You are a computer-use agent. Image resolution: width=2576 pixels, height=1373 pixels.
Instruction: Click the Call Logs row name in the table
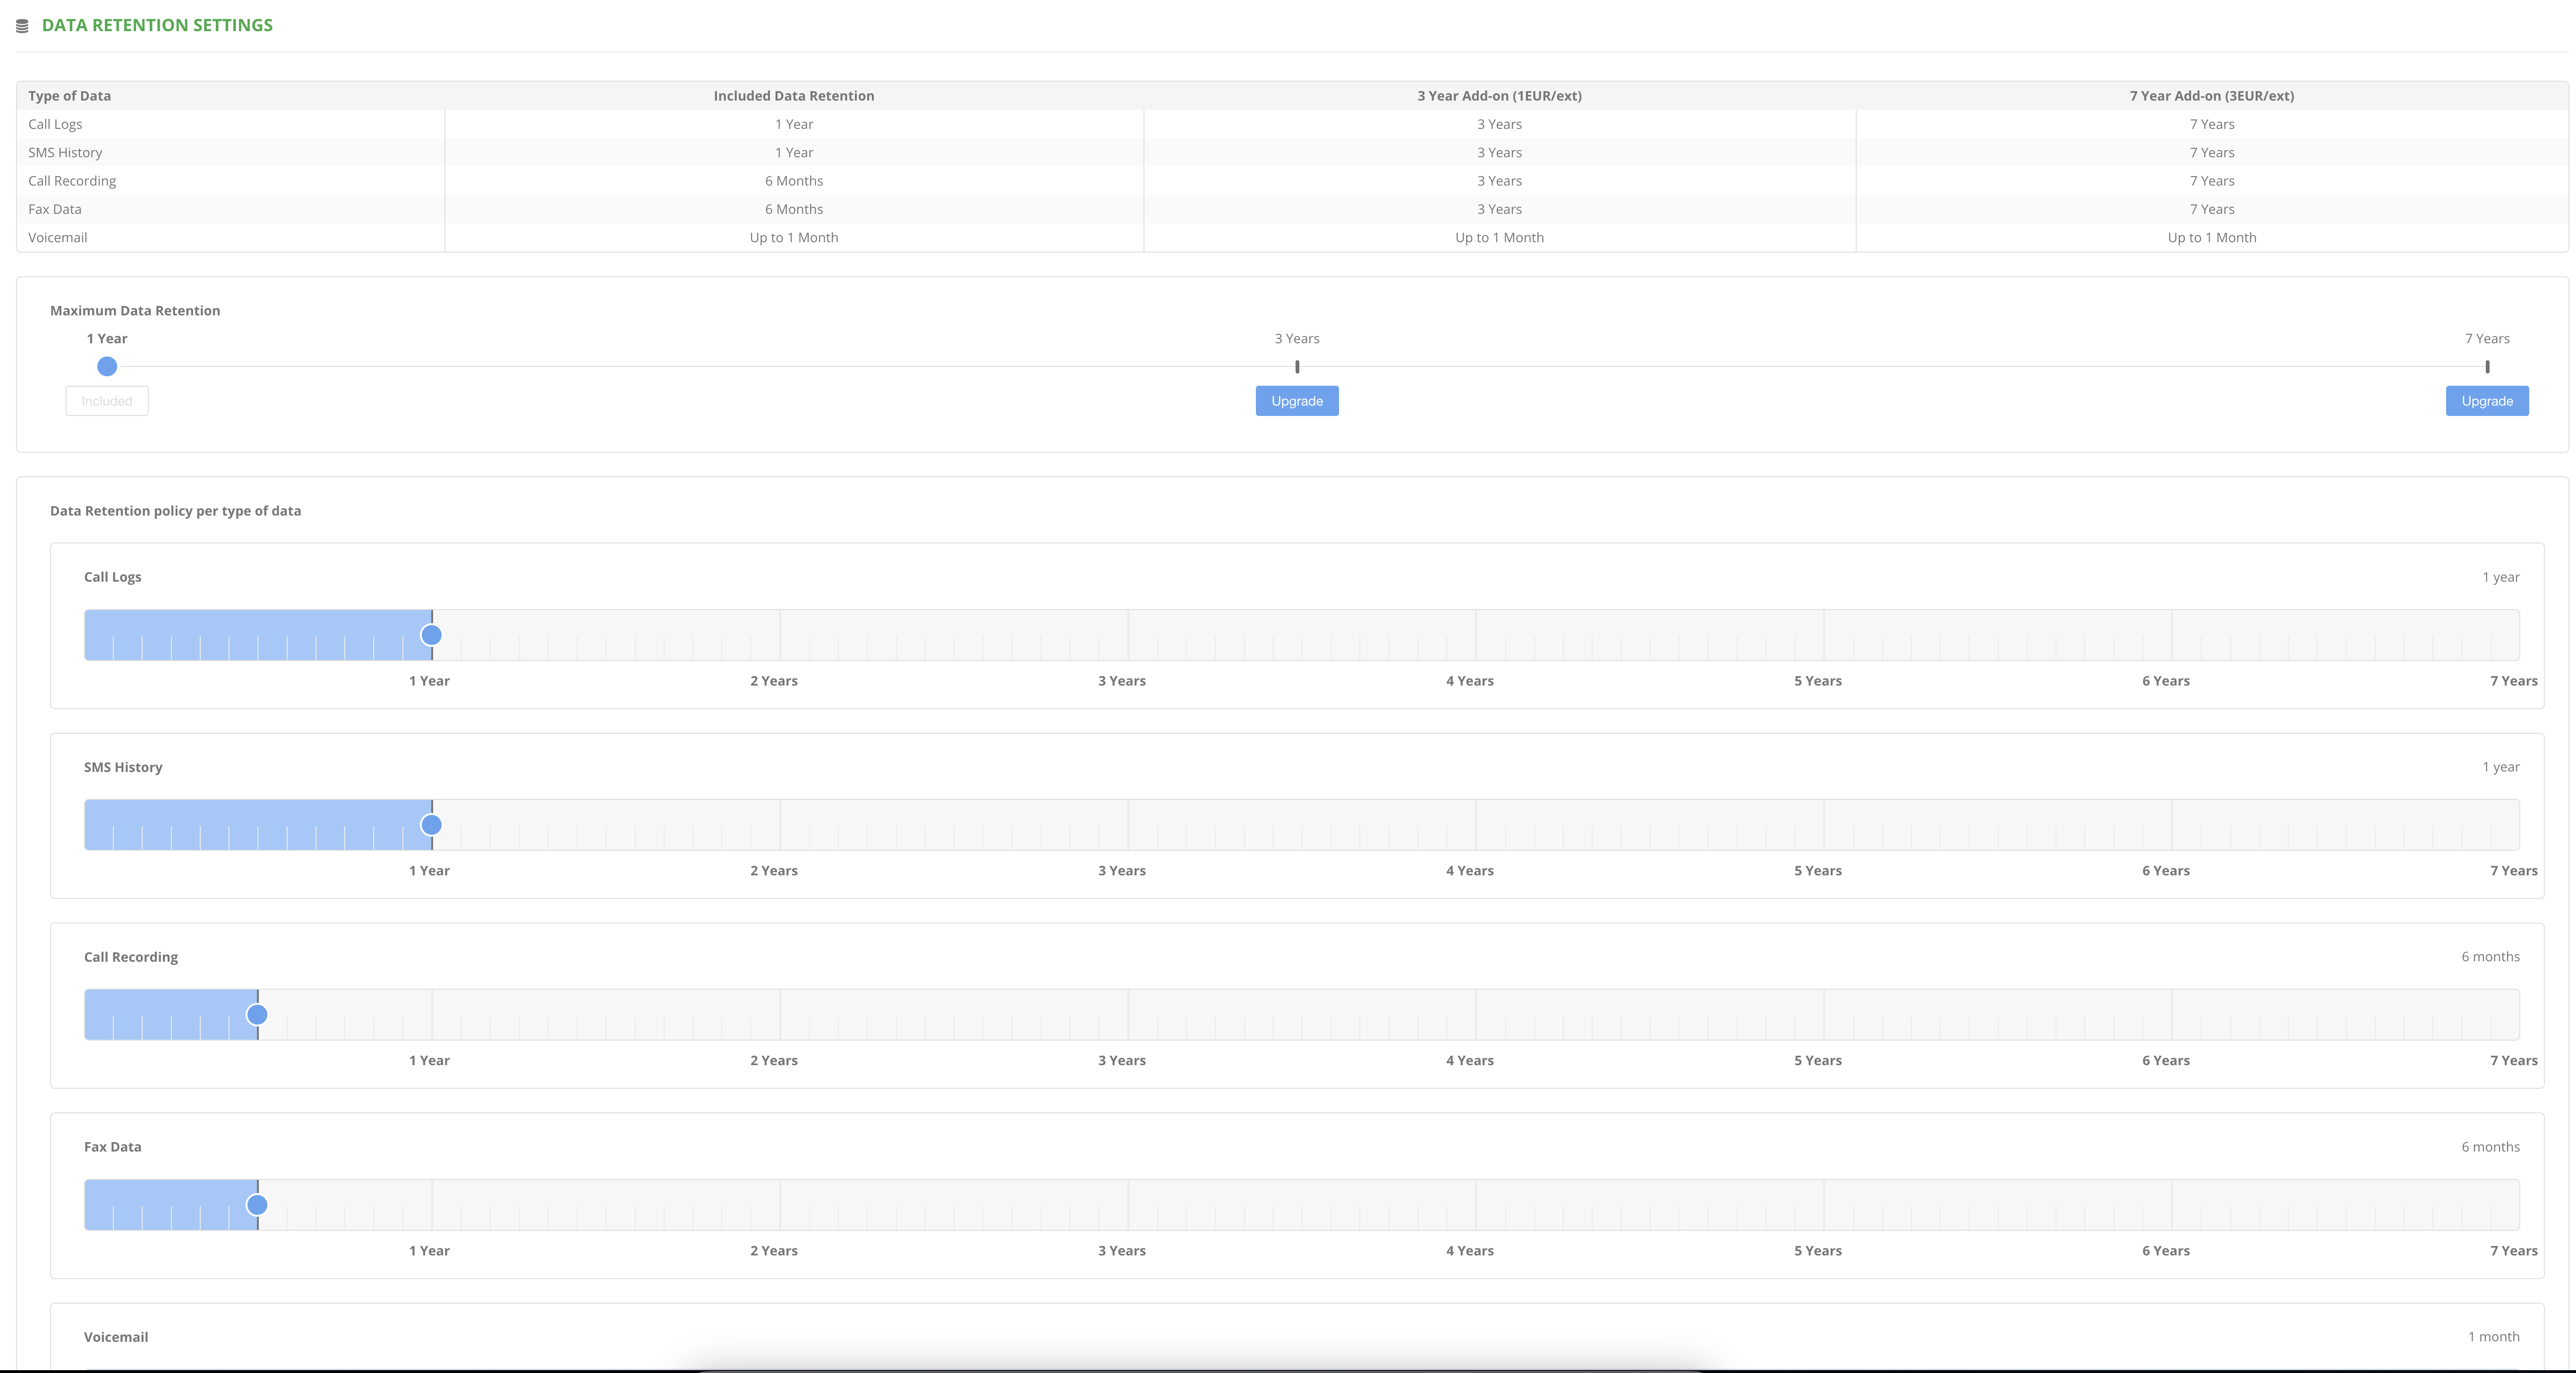[55, 124]
